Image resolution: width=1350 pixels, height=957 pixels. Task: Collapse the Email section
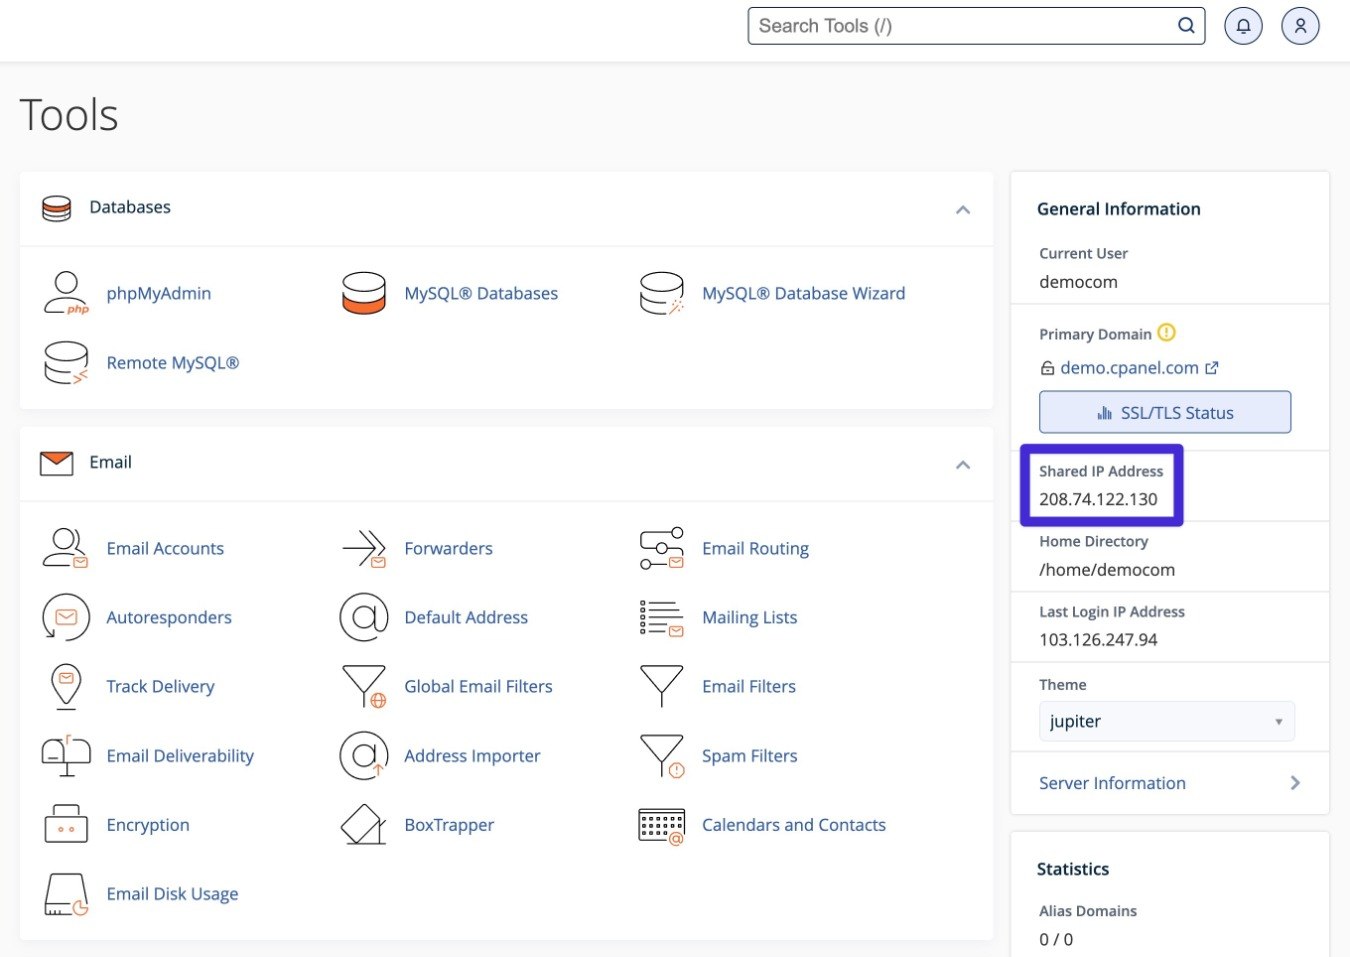pos(962,465)
